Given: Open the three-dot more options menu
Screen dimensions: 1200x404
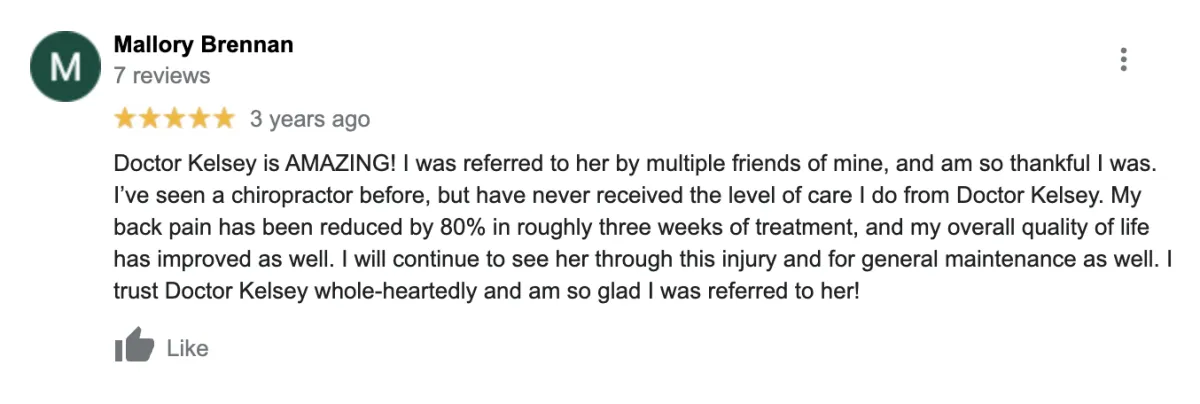Looking at the screenshot, I should click(1124, 60).
